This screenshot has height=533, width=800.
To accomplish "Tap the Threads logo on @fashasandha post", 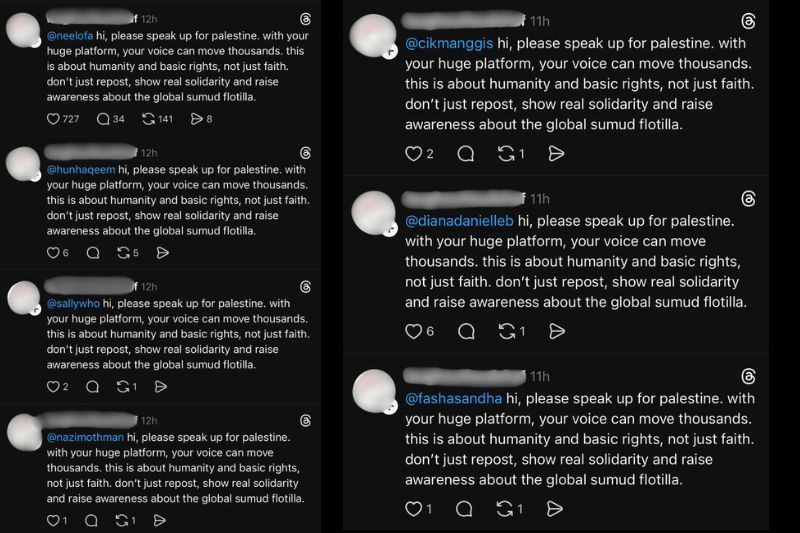I will (x=748, y=376).
